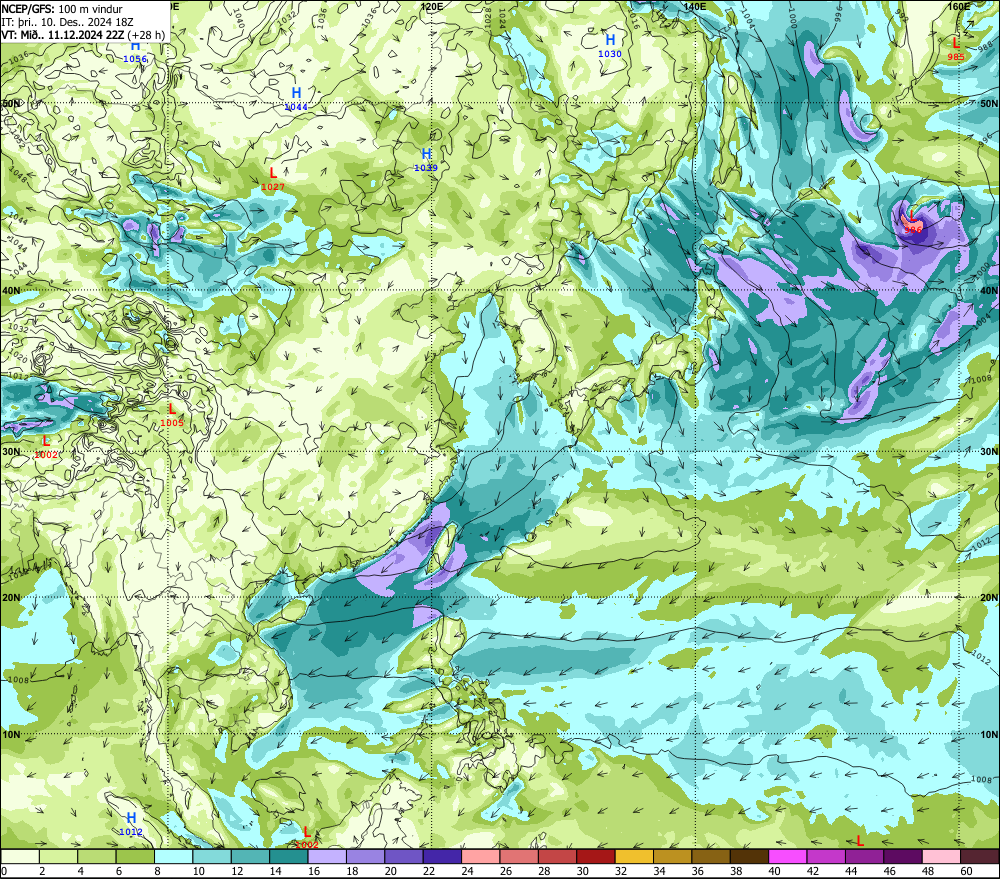Click the initial time line 'IT: þri.. 10. Des.. 2024 18Z'

(x=67, y=22)
